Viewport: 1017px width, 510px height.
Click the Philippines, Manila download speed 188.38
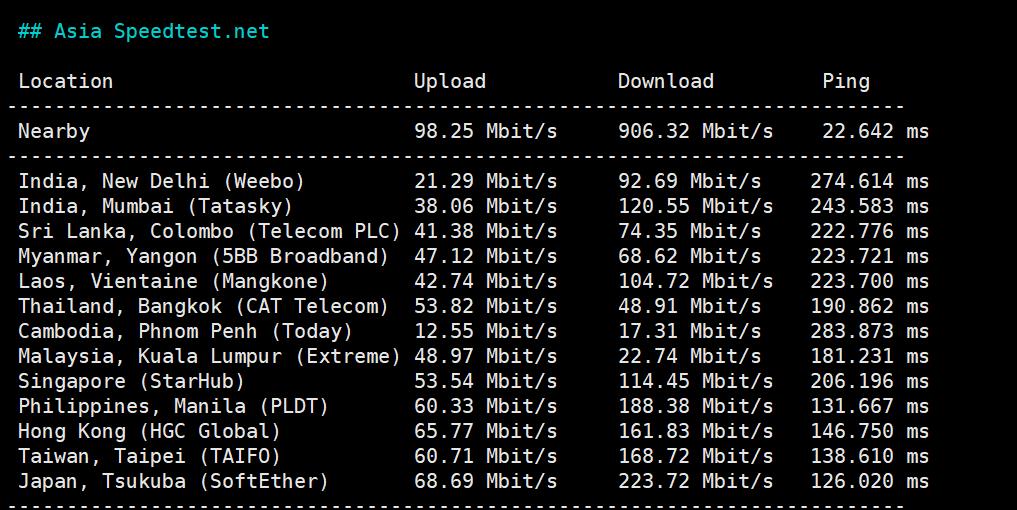[695, 407]
